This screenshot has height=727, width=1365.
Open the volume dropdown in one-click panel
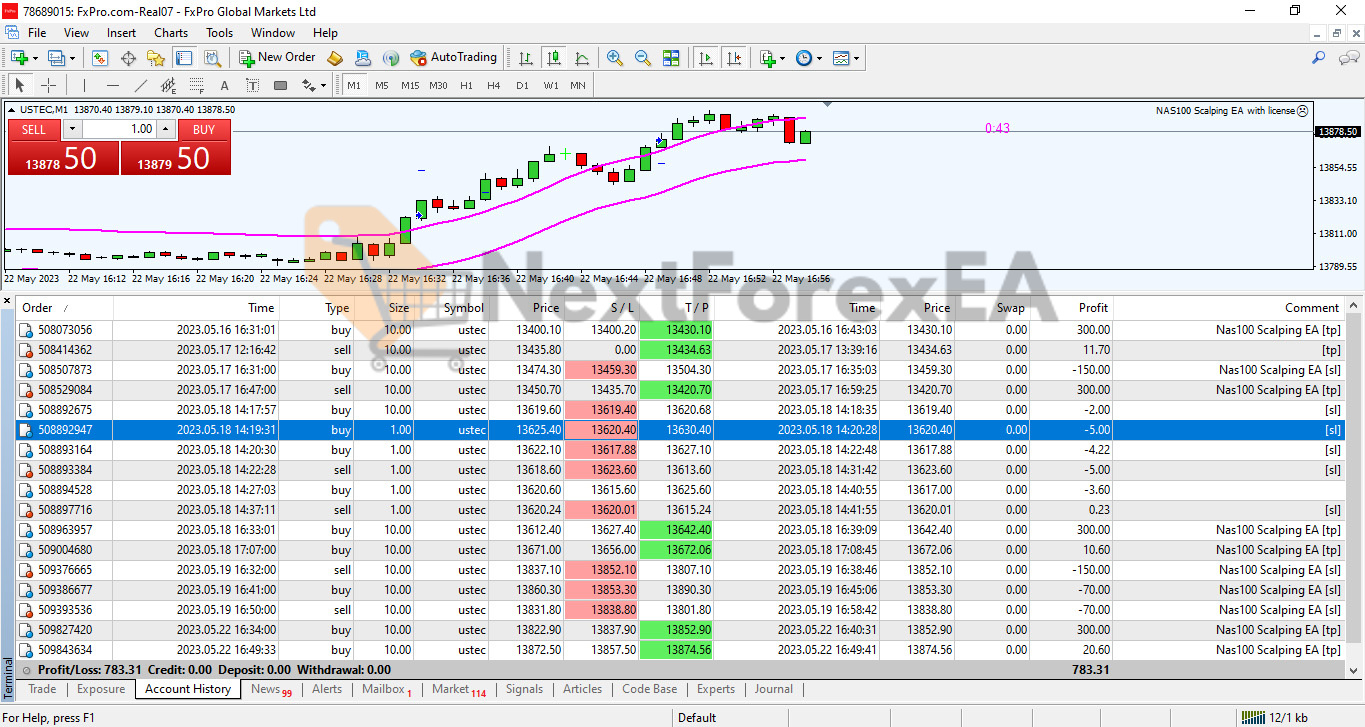pyautogui.click(x=71, y=129)
